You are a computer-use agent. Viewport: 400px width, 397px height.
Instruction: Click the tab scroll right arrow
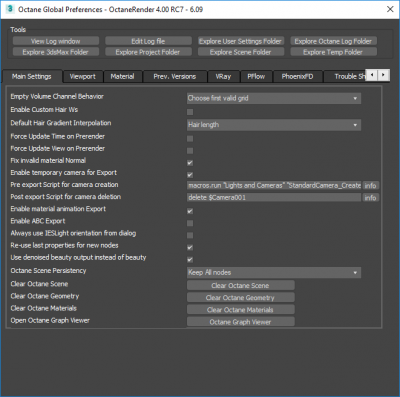click(383, 75)
